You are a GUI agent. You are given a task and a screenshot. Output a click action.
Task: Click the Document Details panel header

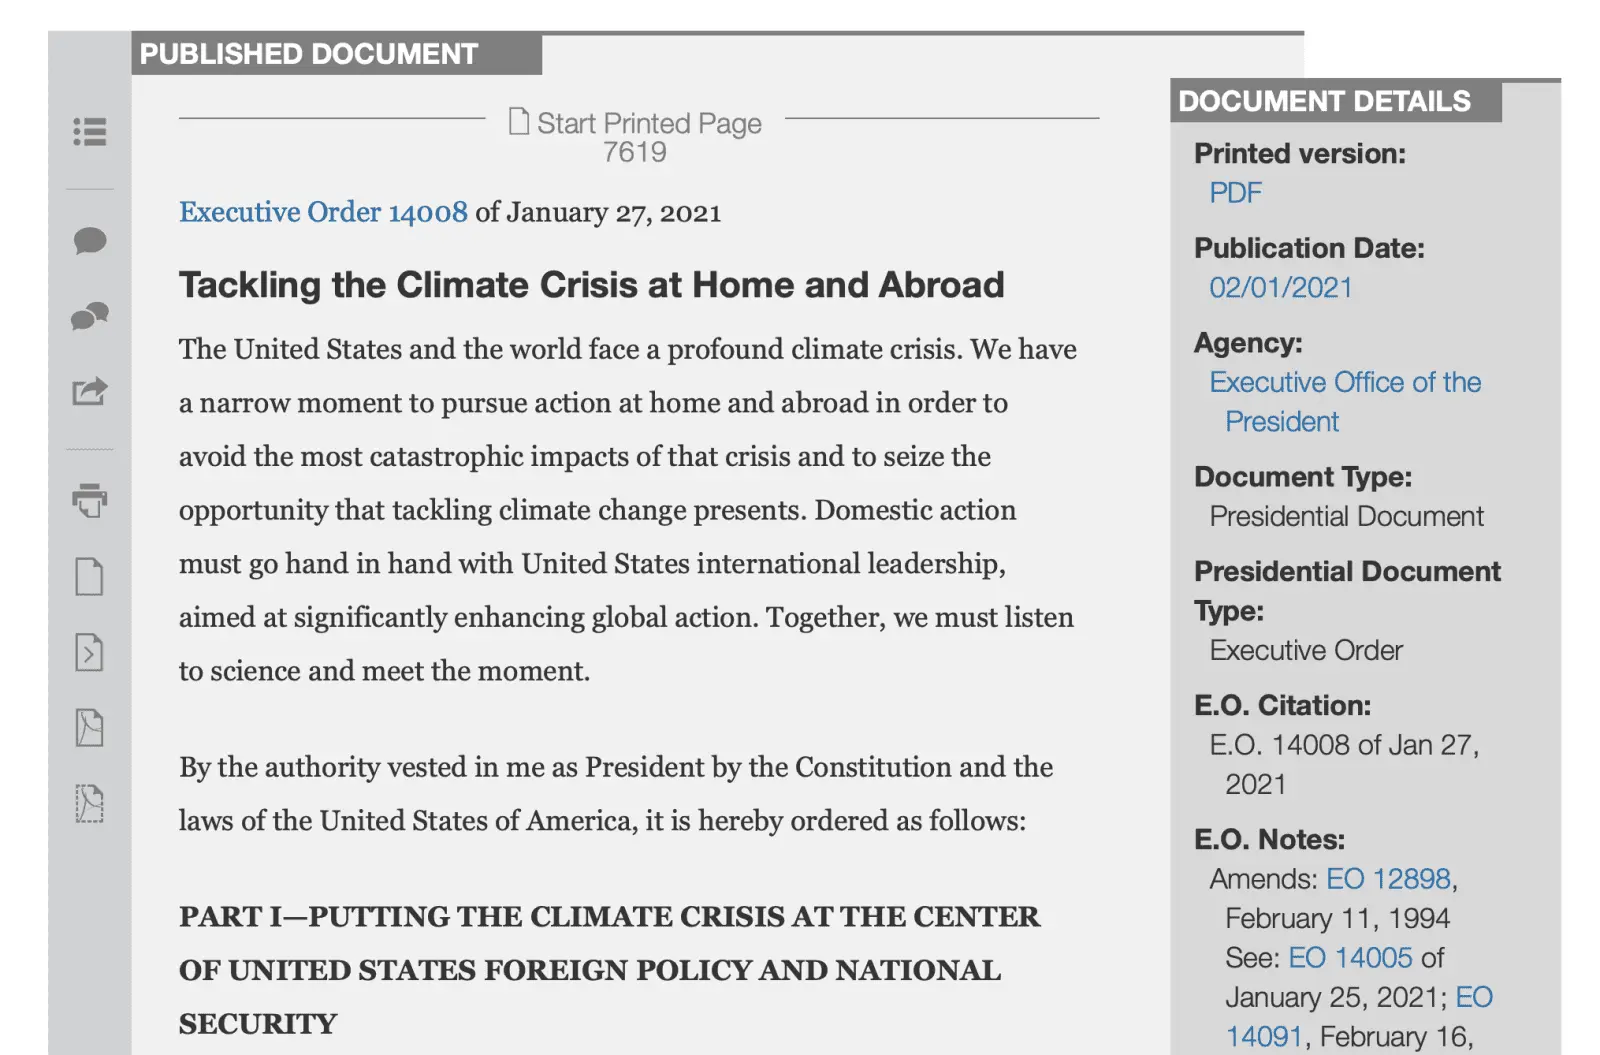(1324, 101)
